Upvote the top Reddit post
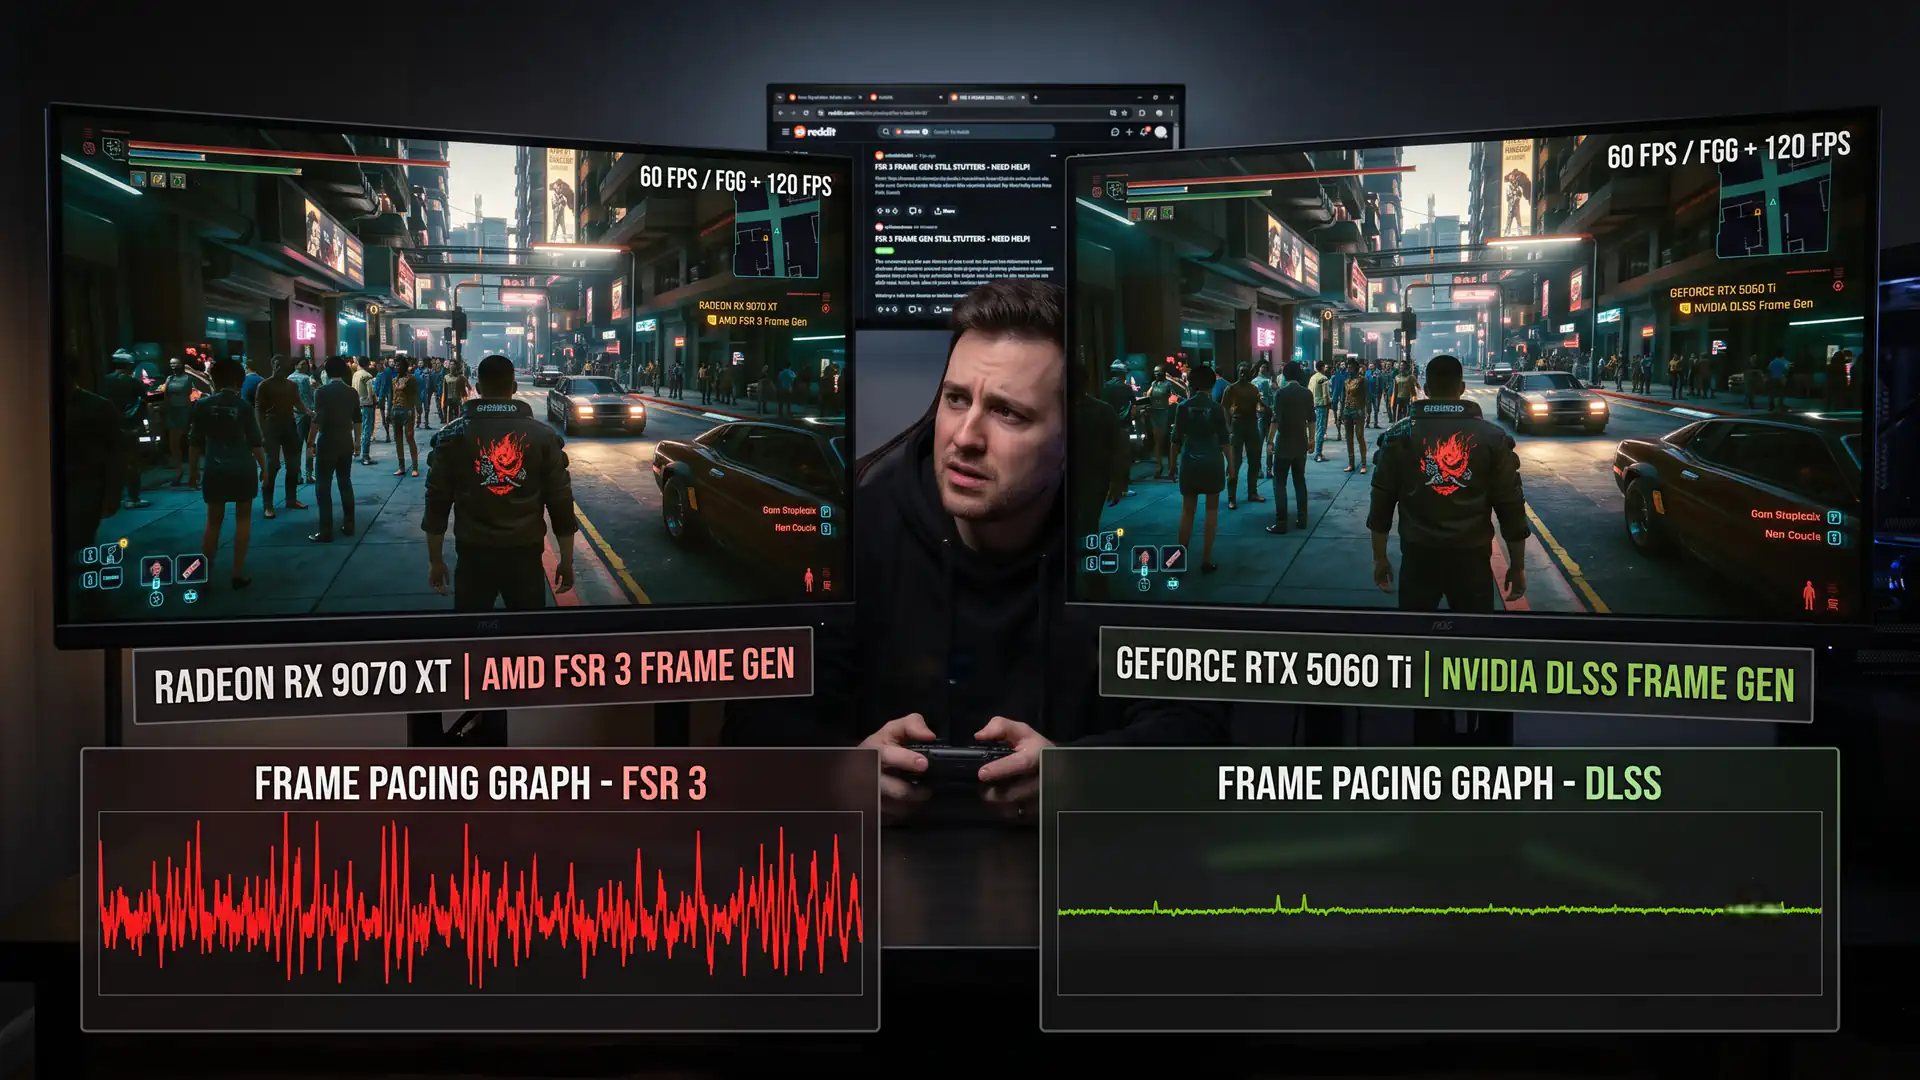Screen dimensions: 1920x1080 (x=880, y=211)
